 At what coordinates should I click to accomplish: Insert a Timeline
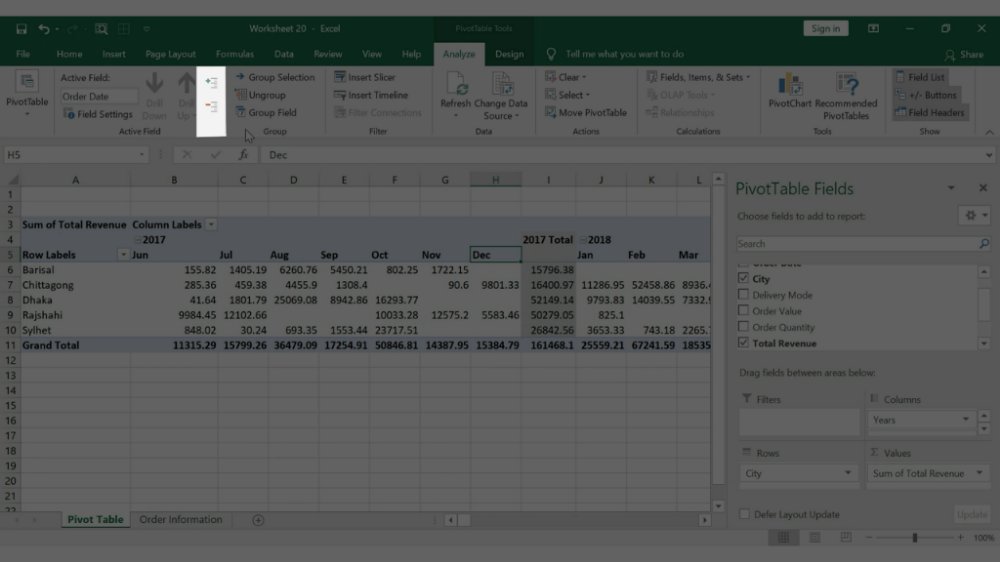(371, 94)
